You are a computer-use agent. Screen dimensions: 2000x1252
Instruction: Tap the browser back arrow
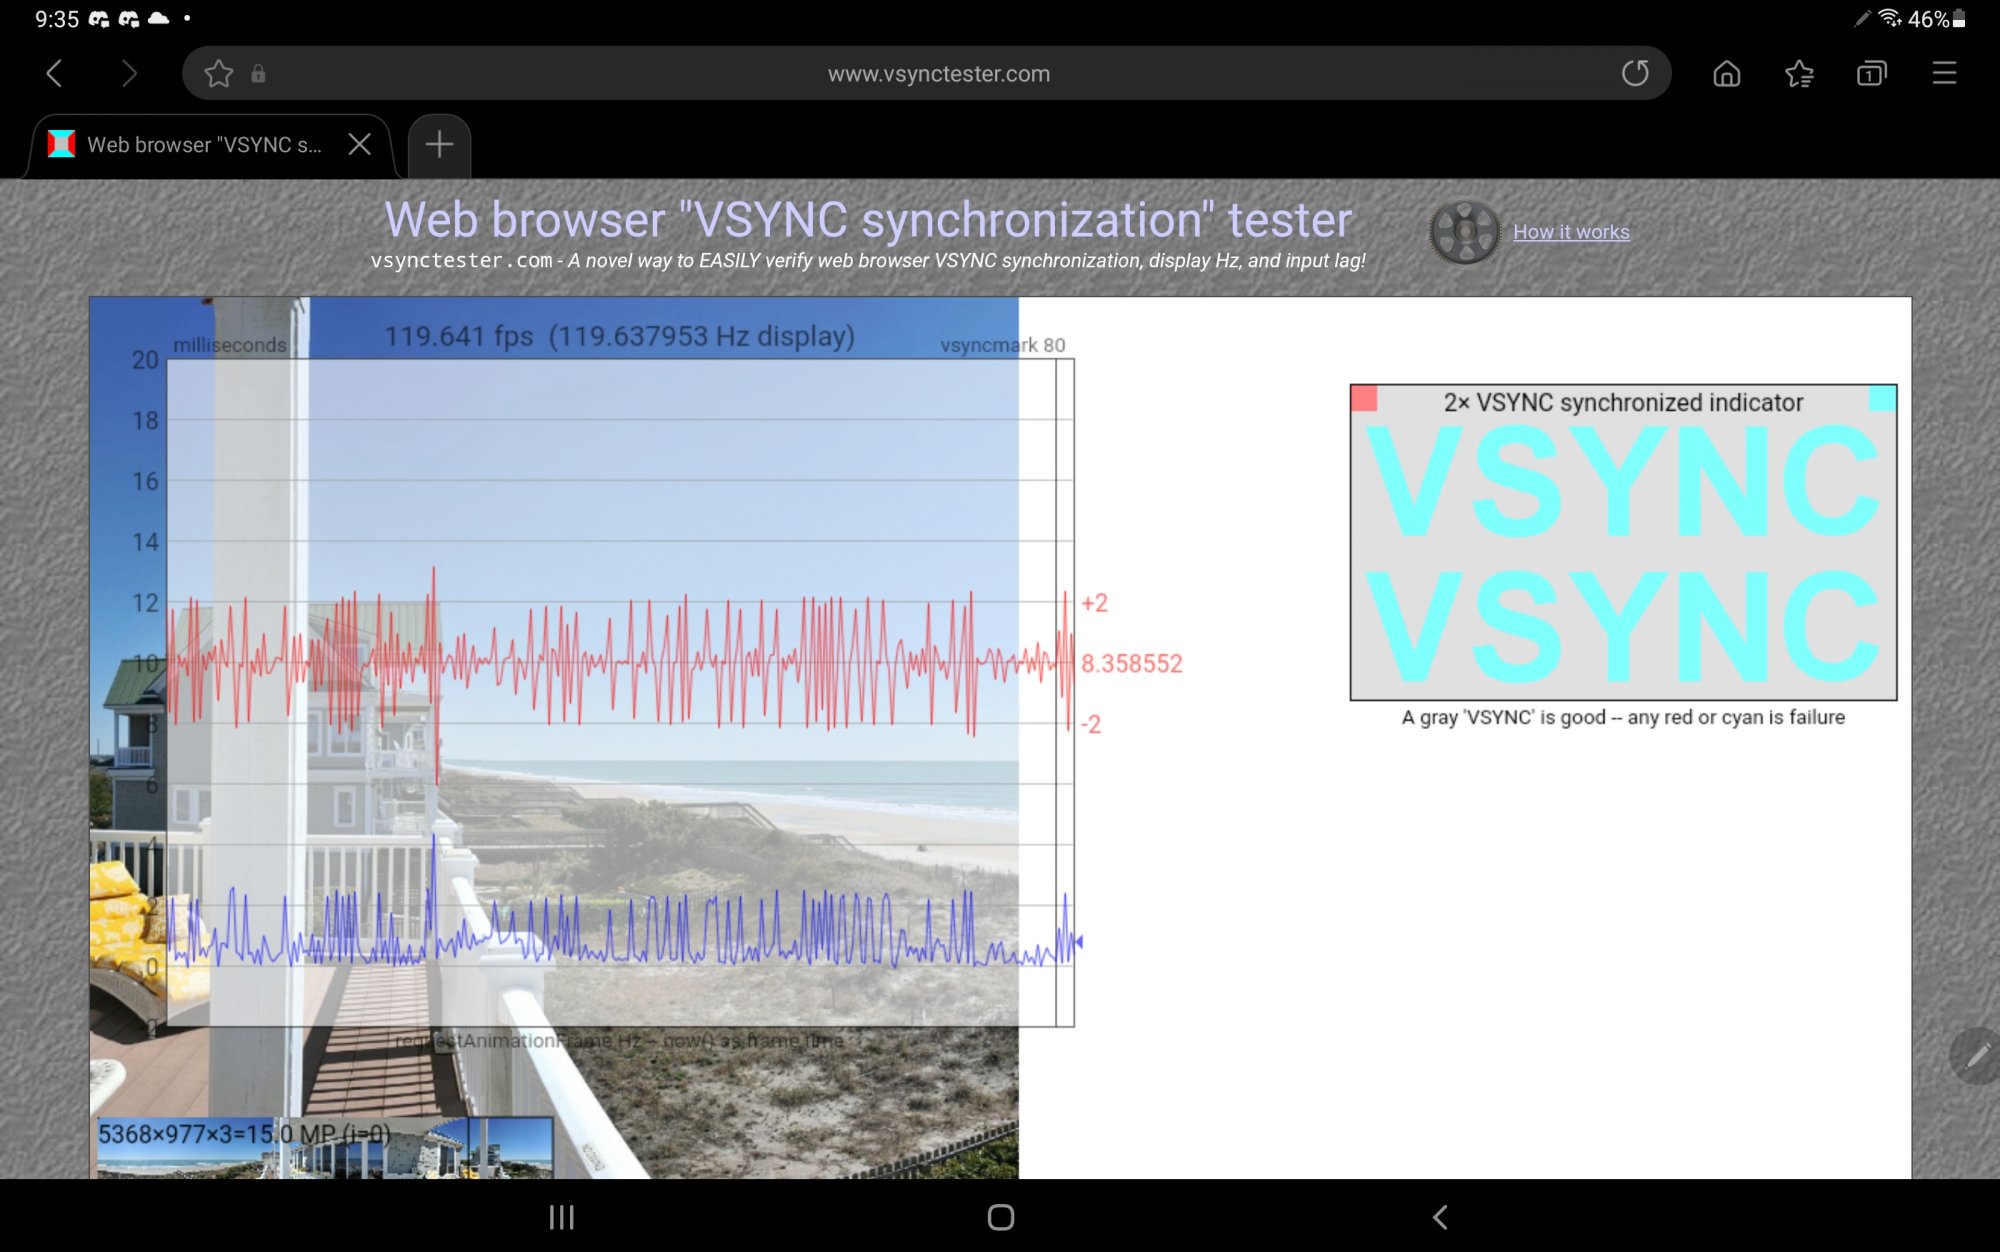point(55,73)
